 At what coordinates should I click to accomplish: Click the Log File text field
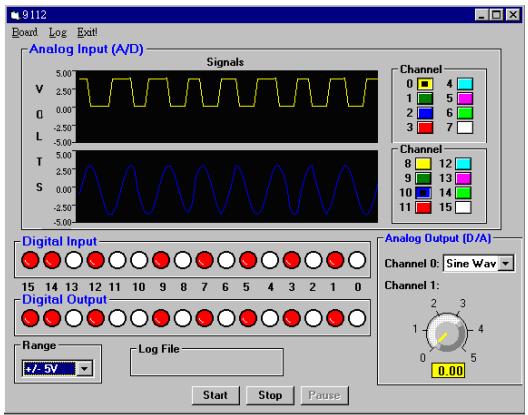[207, 363]
